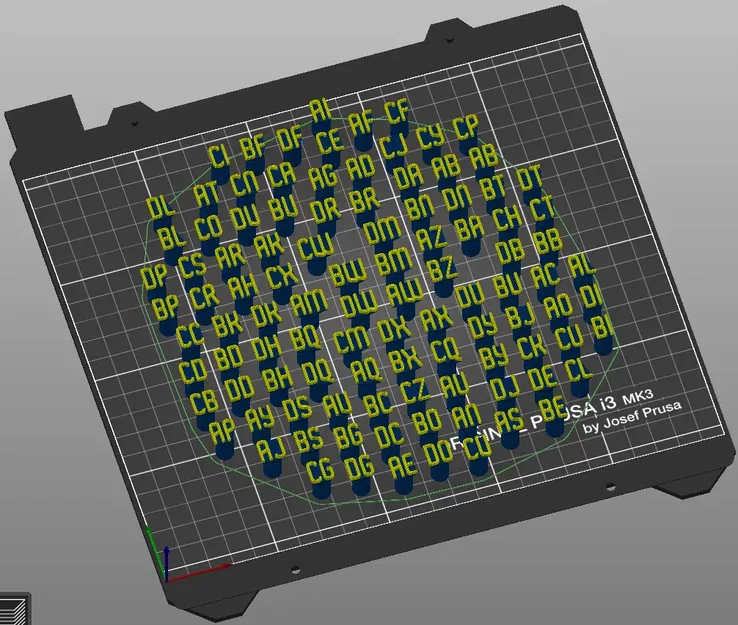Click on the CH part
The image size is (738, 625).
tap(507, 217)
